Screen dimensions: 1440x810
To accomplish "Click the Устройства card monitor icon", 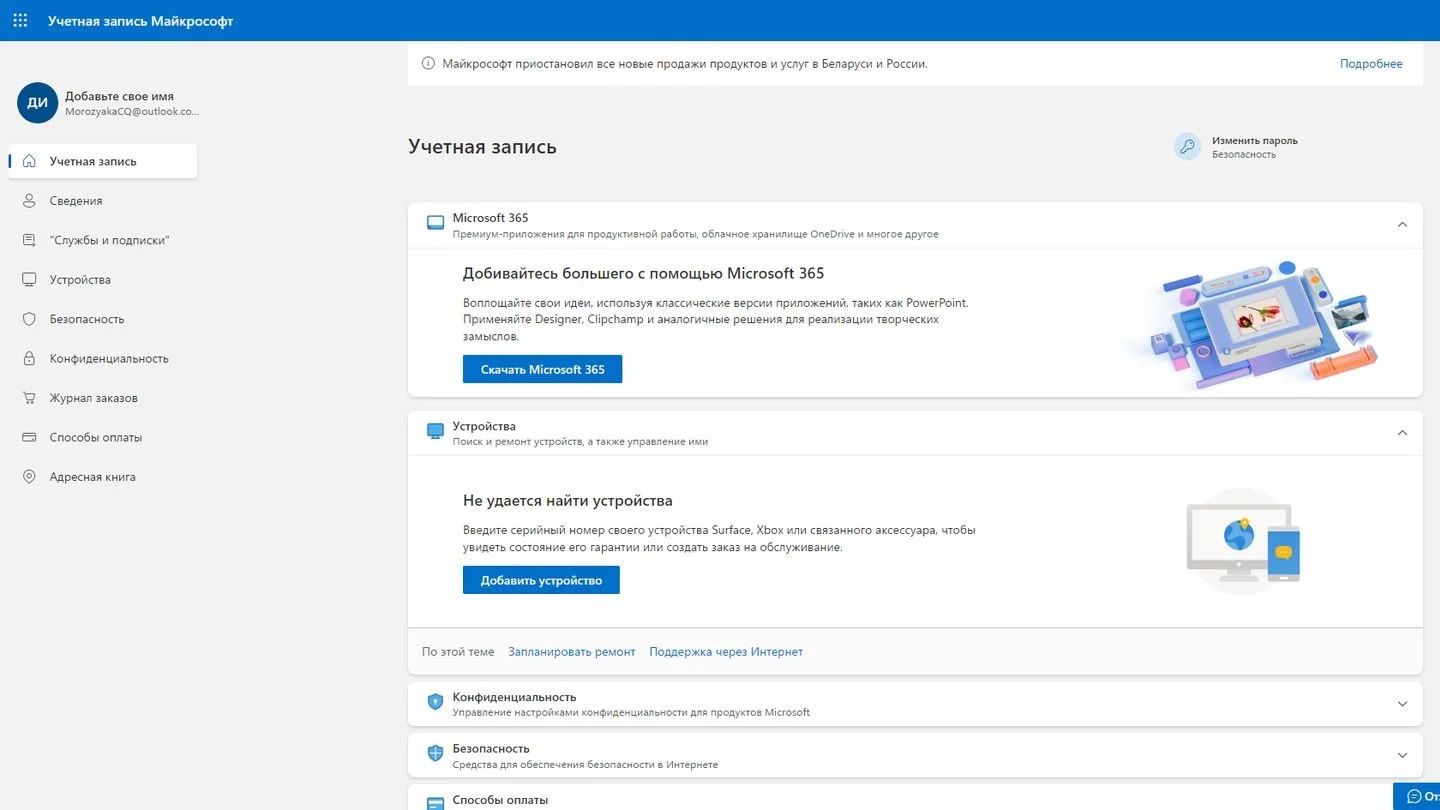I will [x=435, y=431].
